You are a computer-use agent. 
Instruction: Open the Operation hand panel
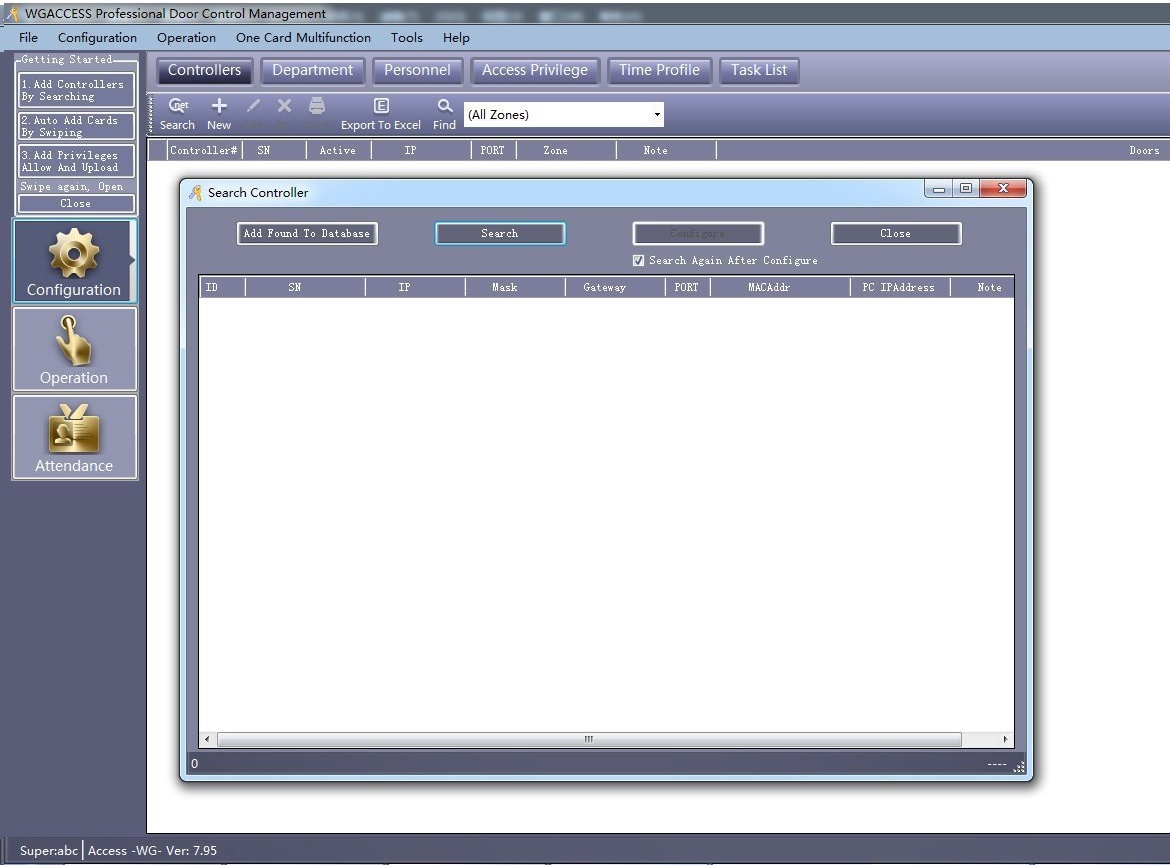tap(74, 349)
